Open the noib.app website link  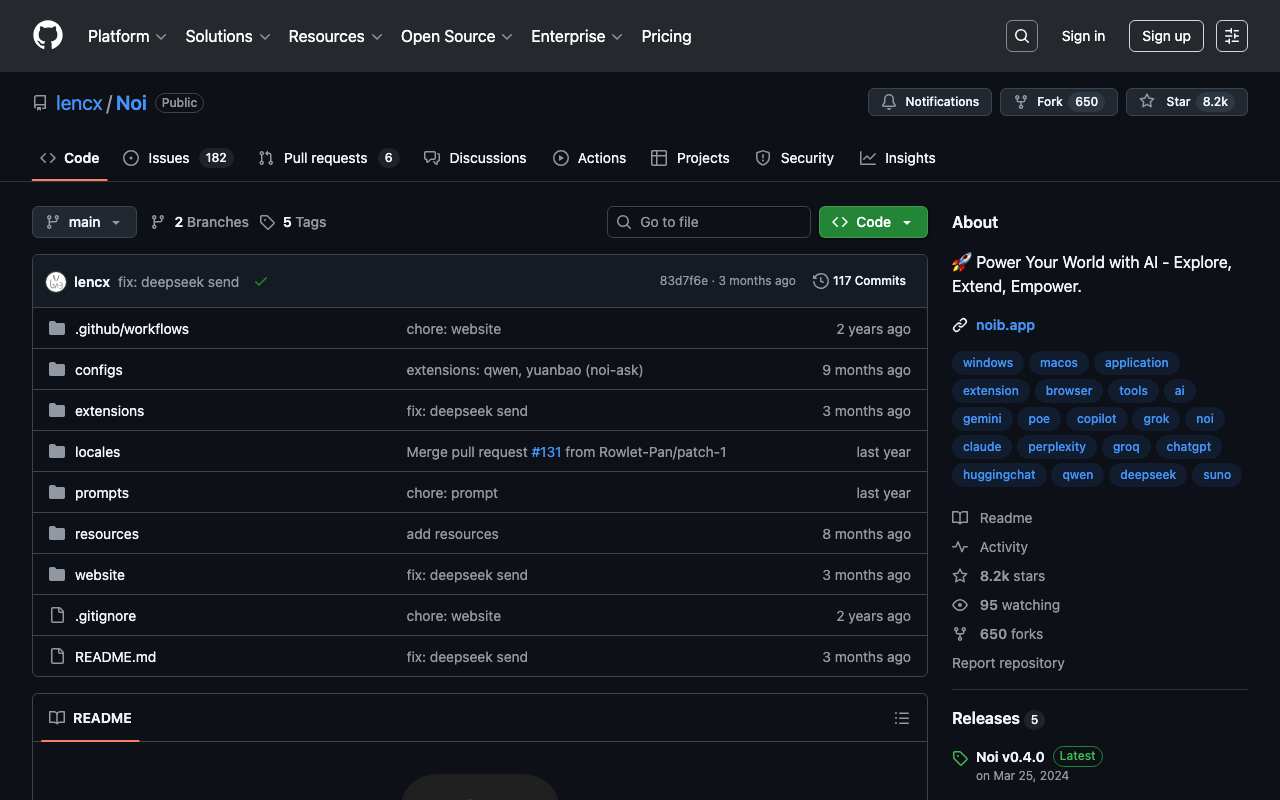pyautogui.click(x=1005, y=325)
